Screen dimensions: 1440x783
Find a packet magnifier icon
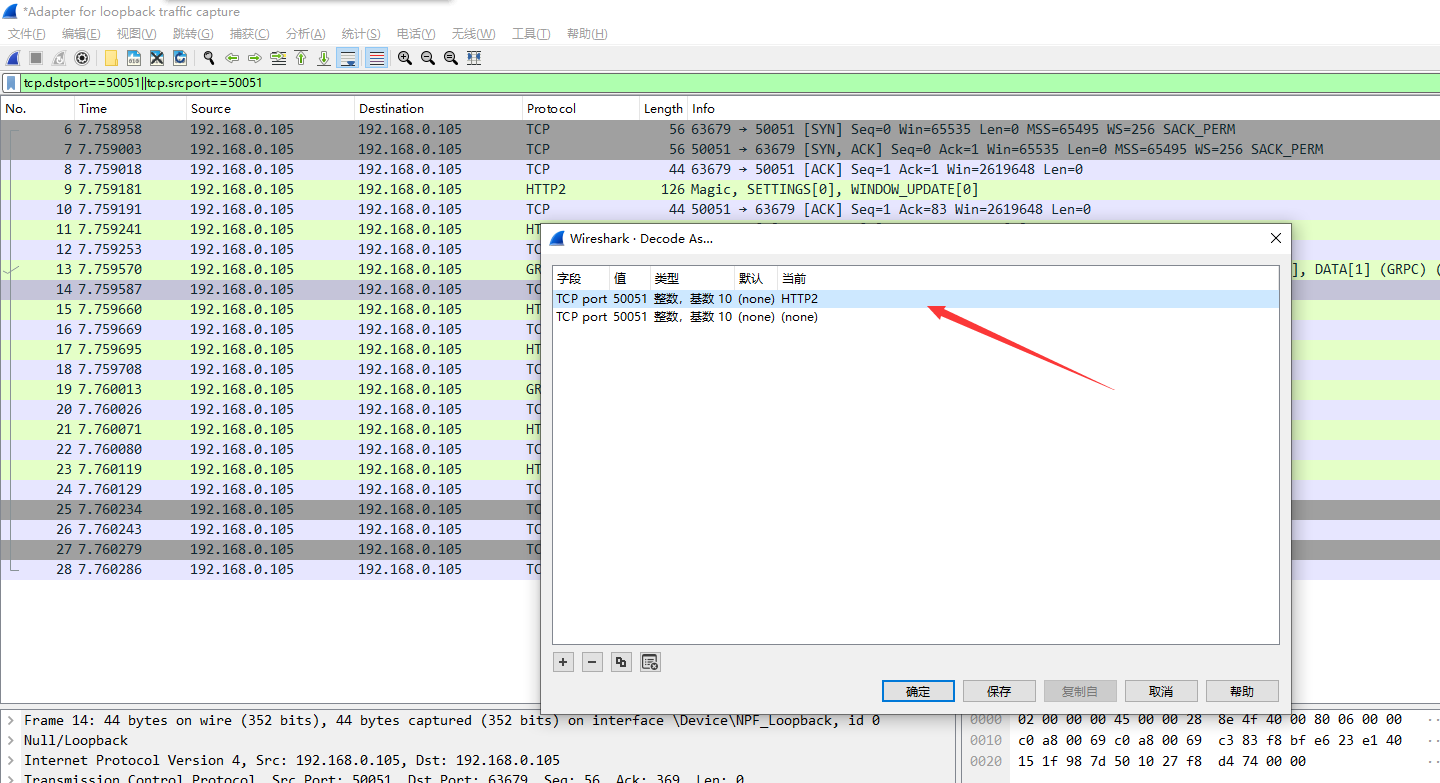click(x=209, y=58)
